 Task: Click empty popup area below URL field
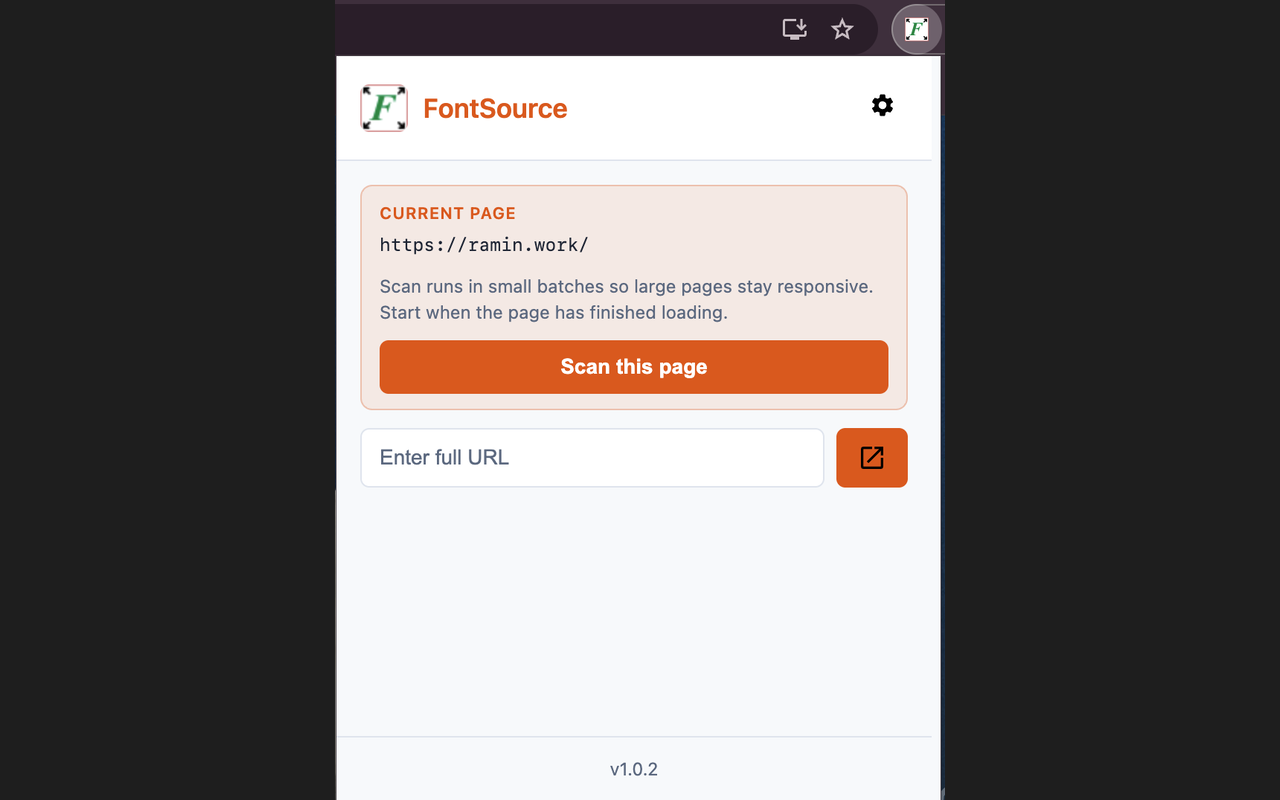click(634, 610)
